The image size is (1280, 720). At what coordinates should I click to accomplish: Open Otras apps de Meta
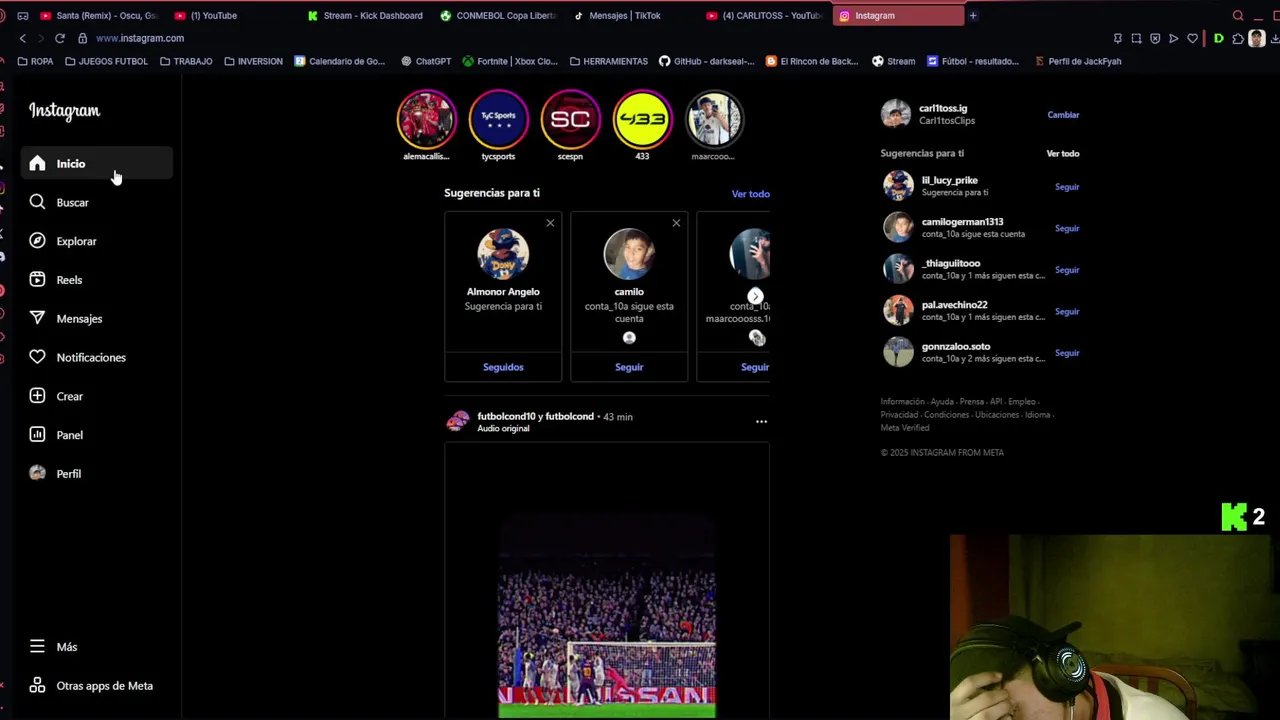(x=91, y=686)
